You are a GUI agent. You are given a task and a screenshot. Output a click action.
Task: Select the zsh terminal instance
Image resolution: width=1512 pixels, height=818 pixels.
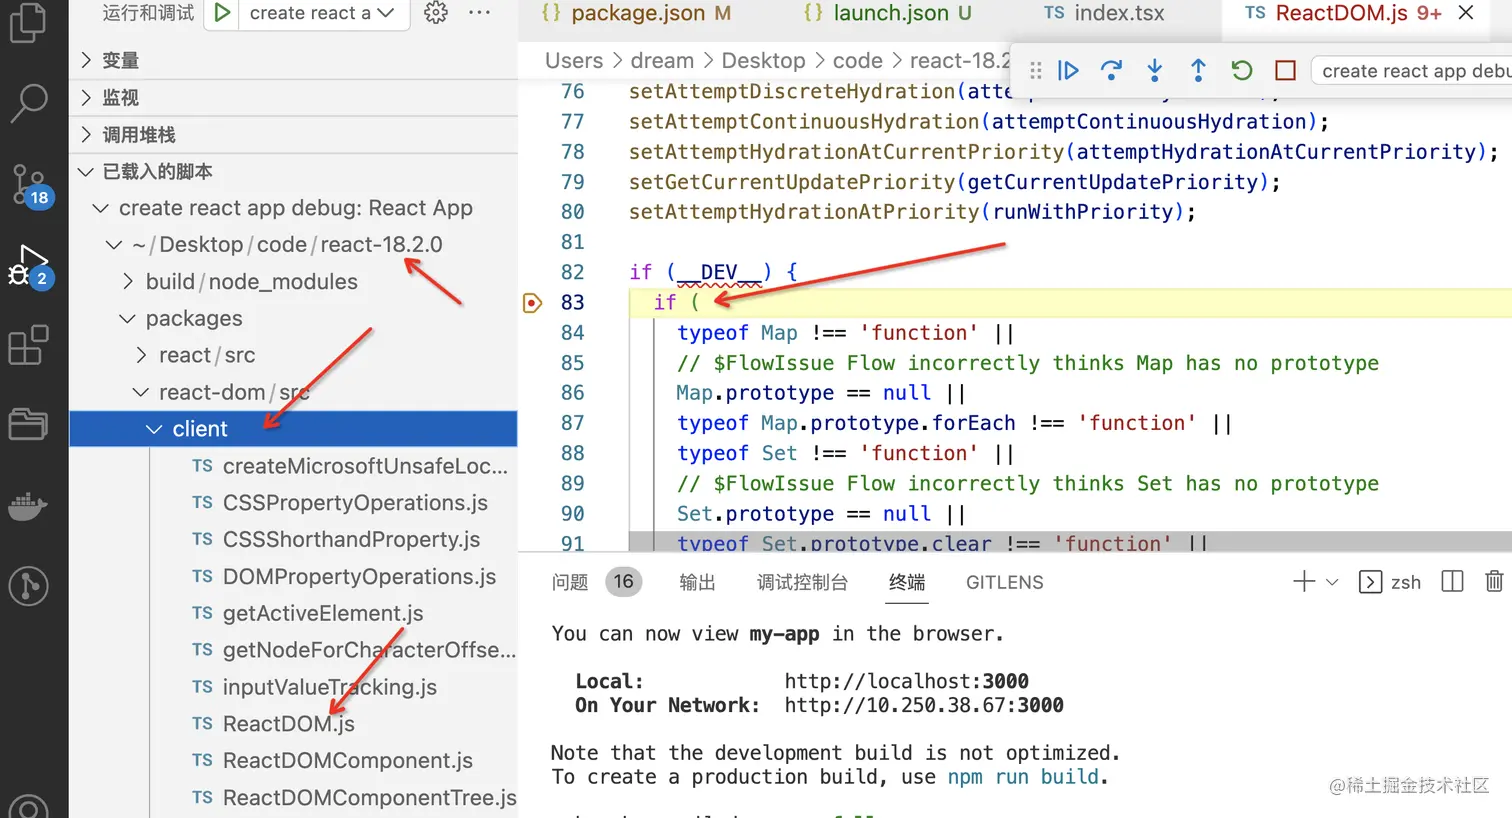[x=1390, y=582]
